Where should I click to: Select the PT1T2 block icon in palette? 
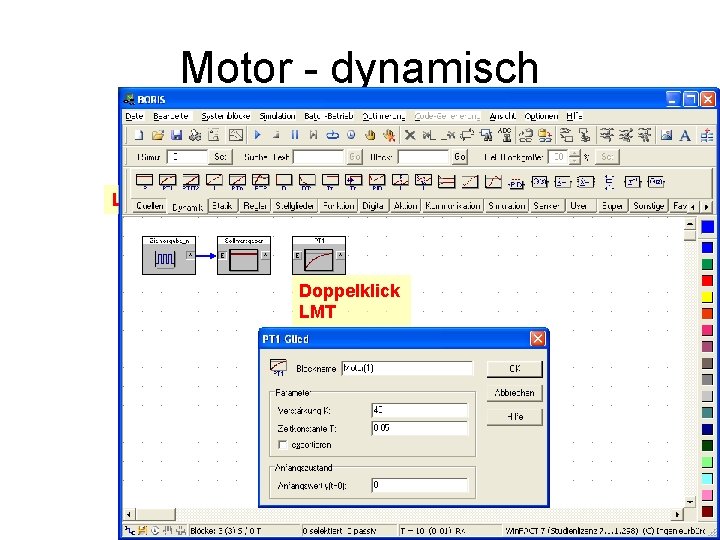[x=191, y=181]
